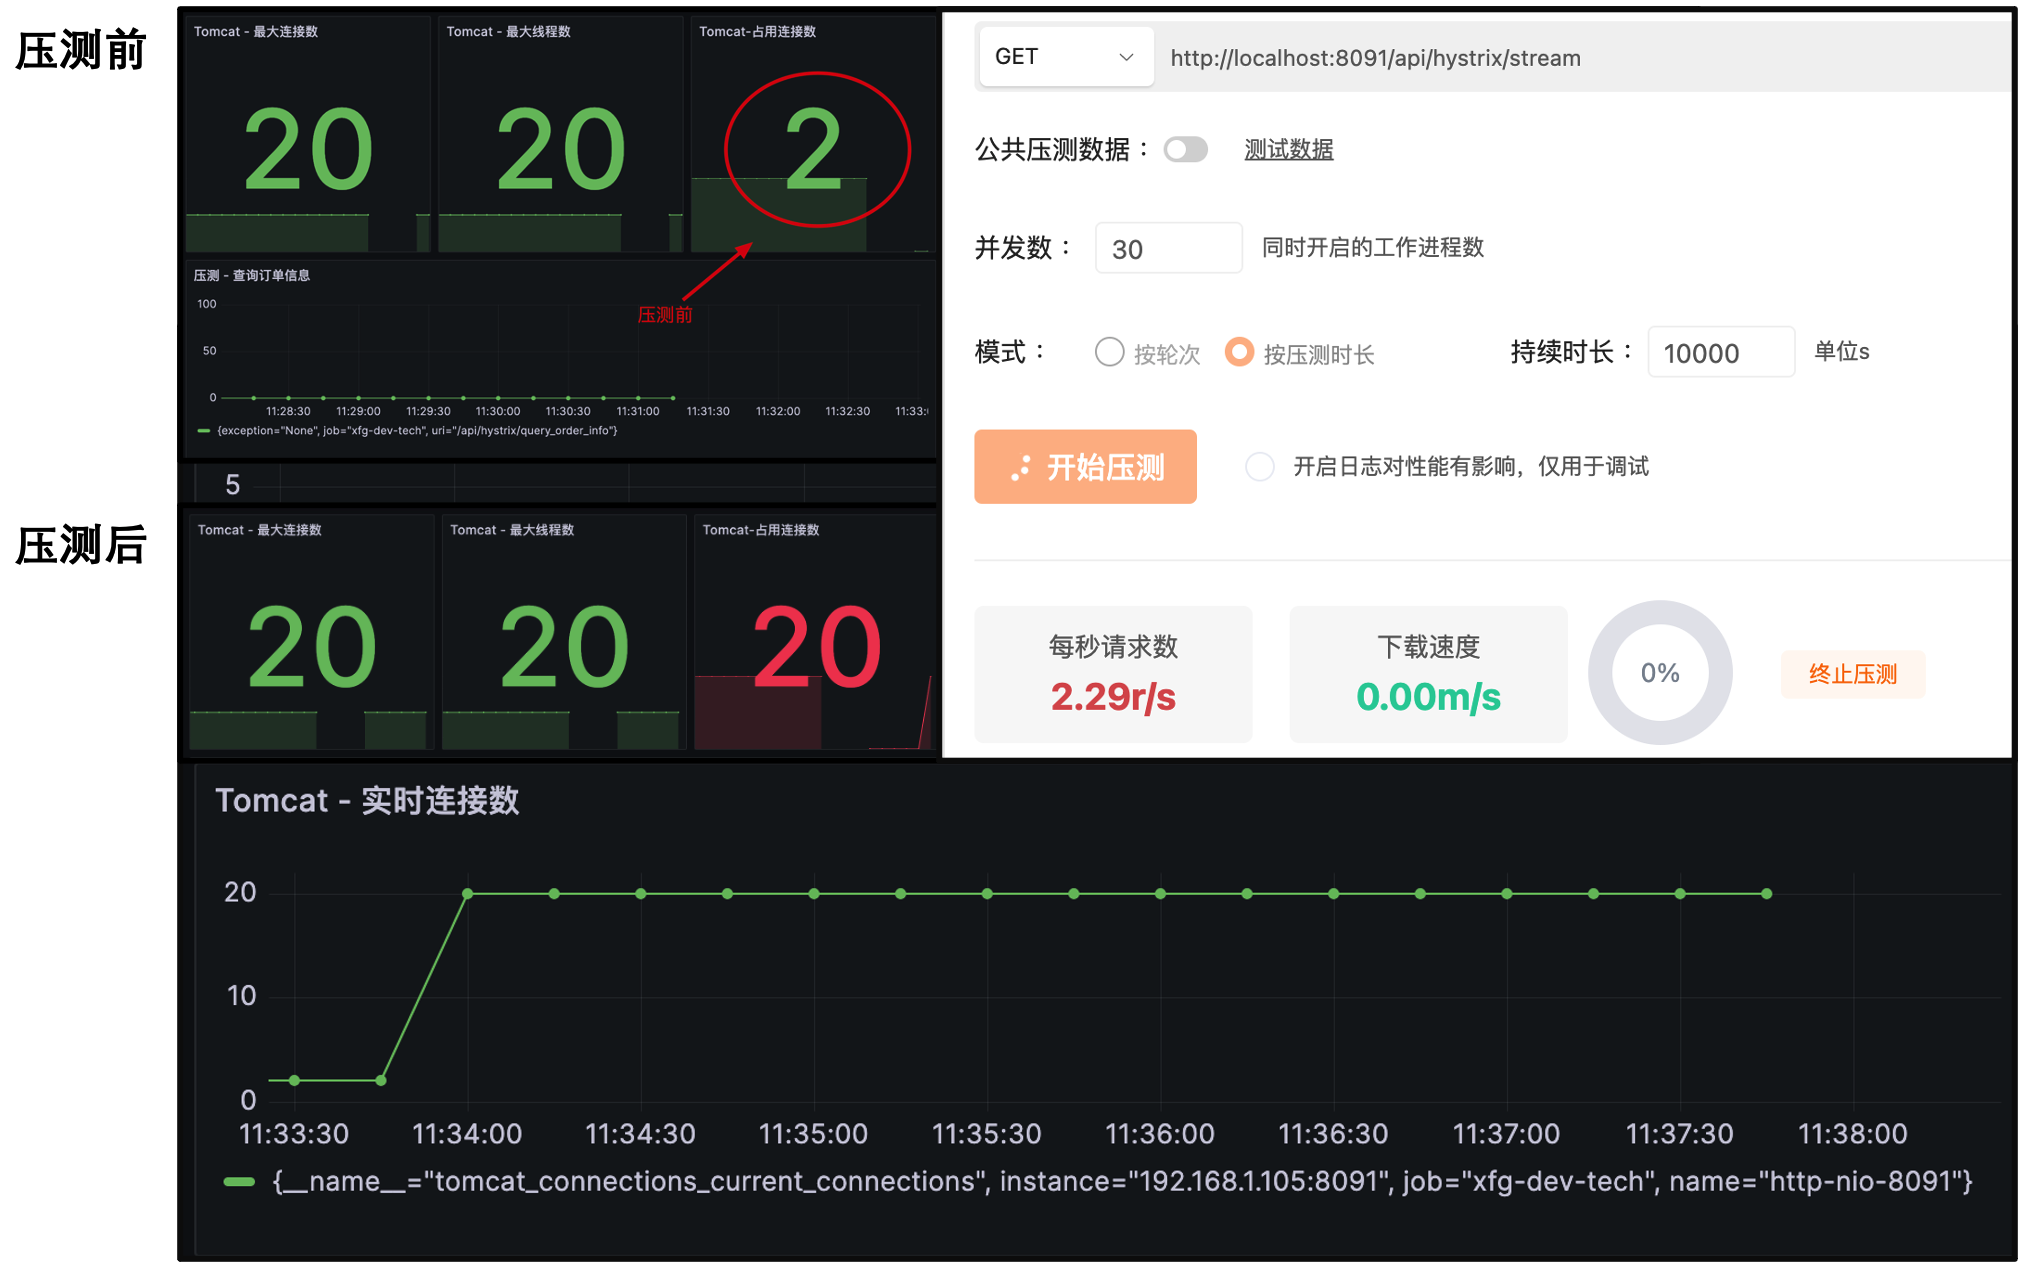Click the loading icon on 开始压测 button
The height and width of the screenshot is (1266, 2020).
click(1020, 467)
